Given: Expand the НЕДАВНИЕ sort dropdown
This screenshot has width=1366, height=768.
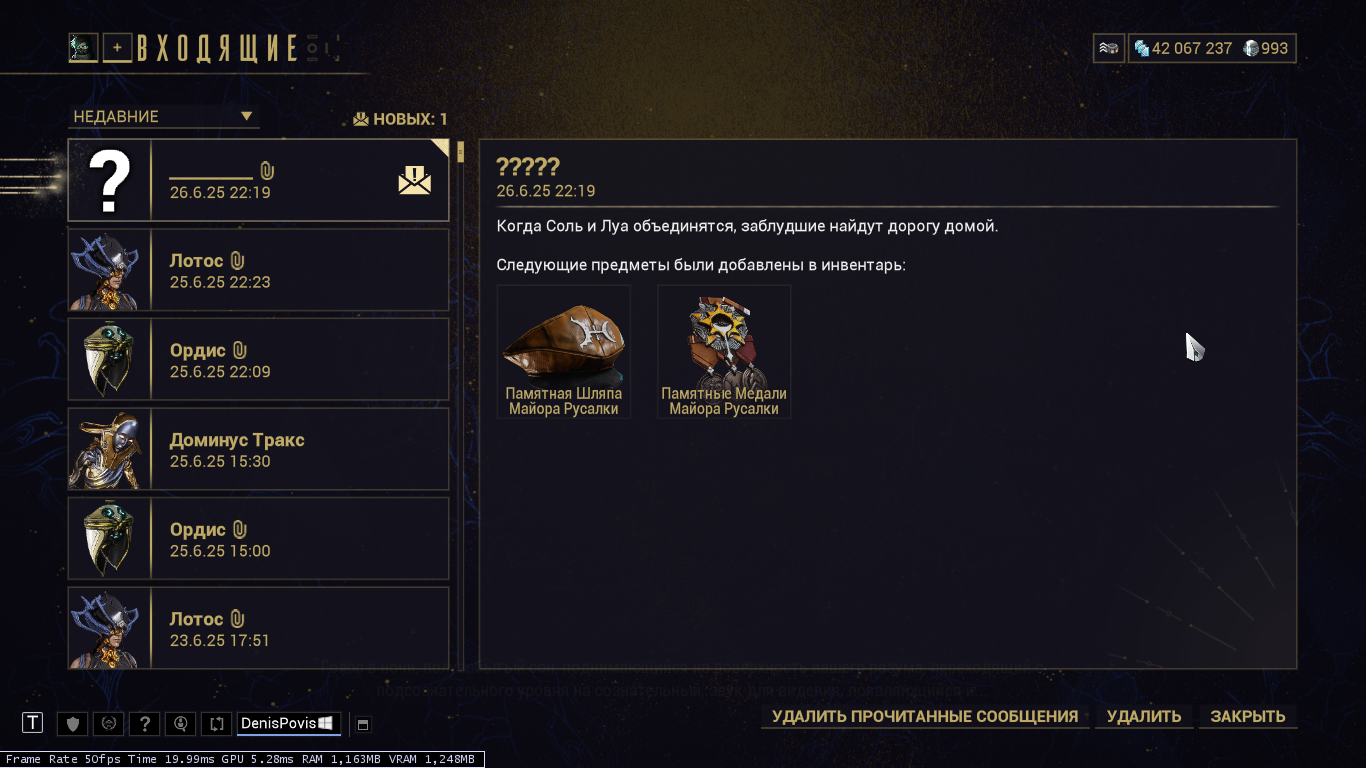Looking at the screenshot, I should pos(164,117).
